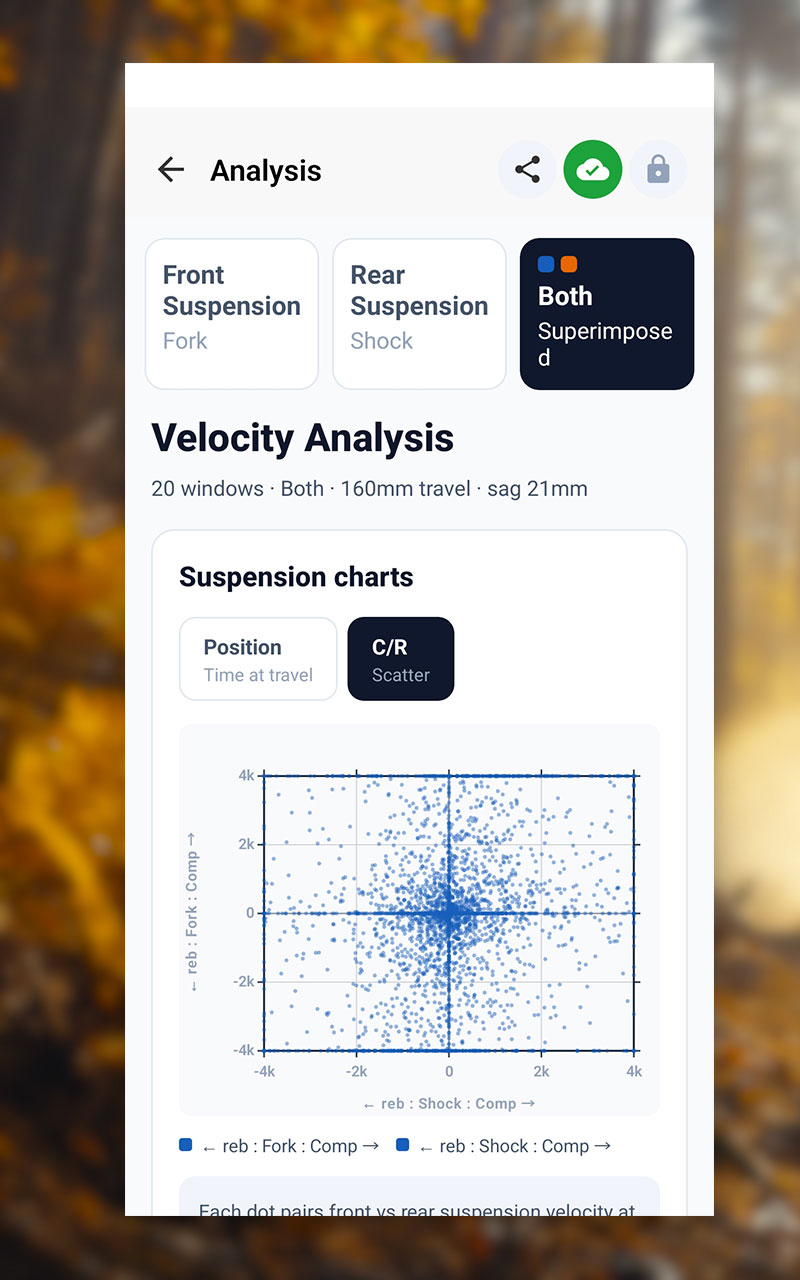
Task: Toggle the reb : Shock : Comp legend entry
Action: point(504,1146)
